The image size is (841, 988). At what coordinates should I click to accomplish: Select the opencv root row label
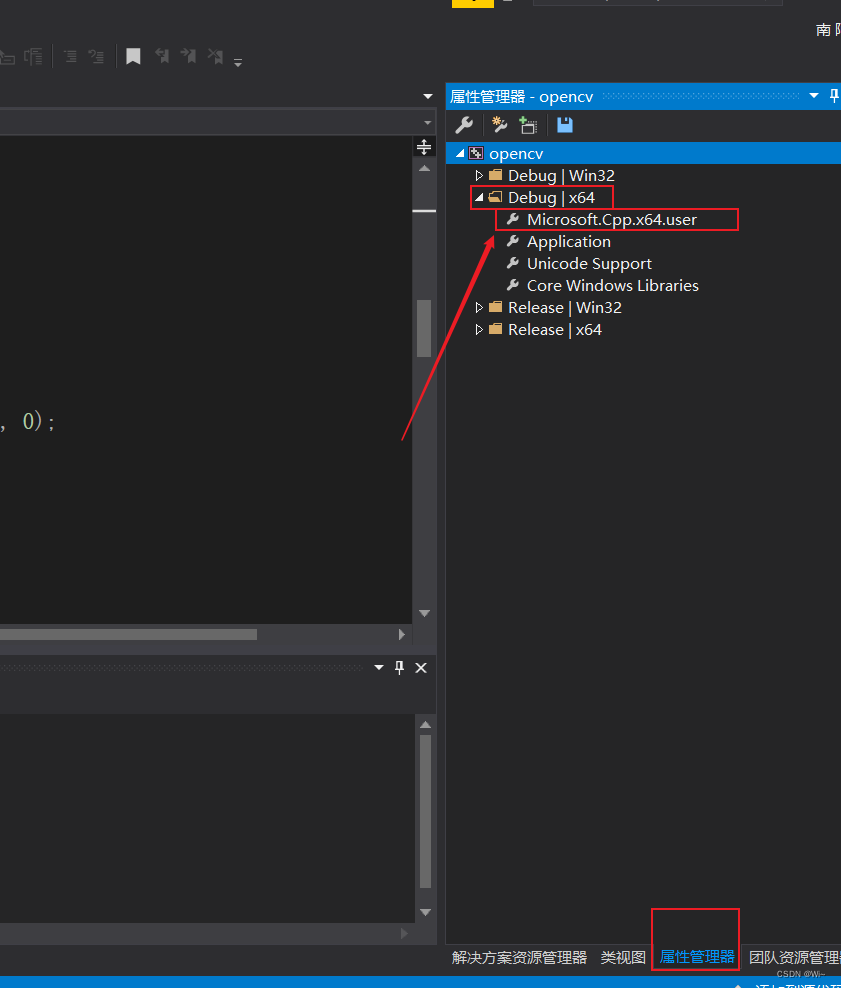(x=516, y=153)
